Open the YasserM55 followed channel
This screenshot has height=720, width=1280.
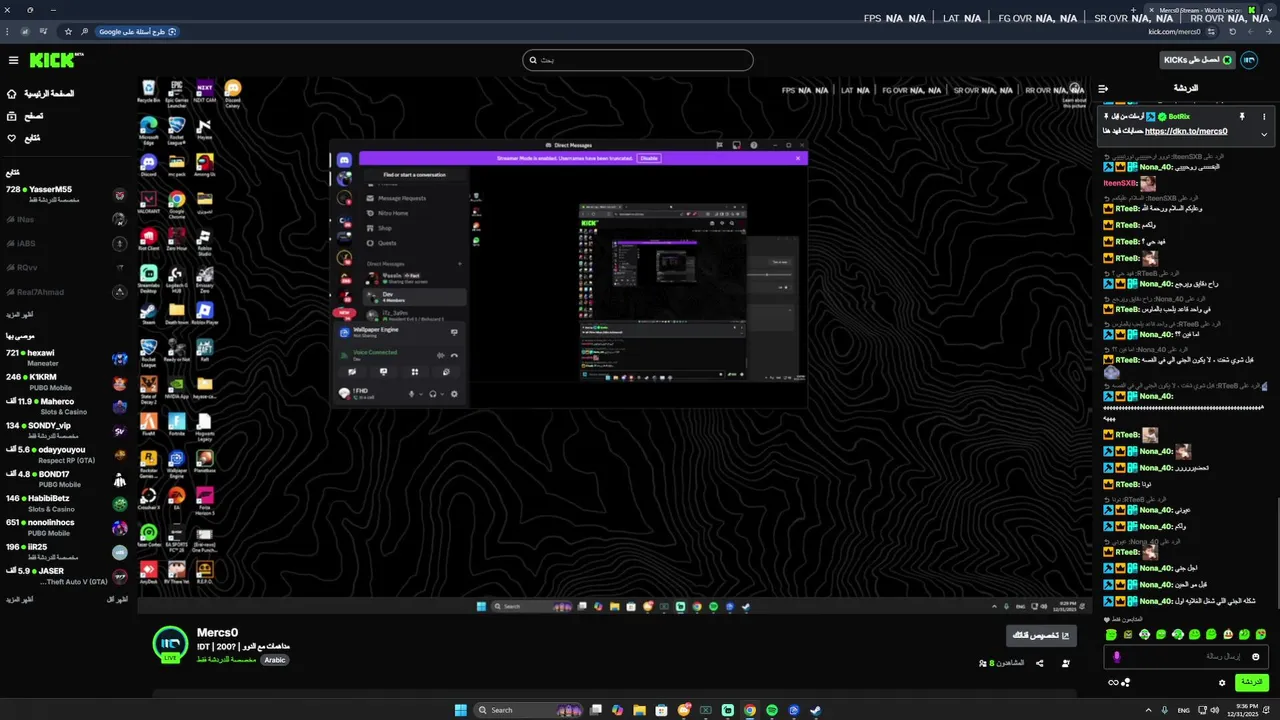pyautogui.click(x=66, y=194)
